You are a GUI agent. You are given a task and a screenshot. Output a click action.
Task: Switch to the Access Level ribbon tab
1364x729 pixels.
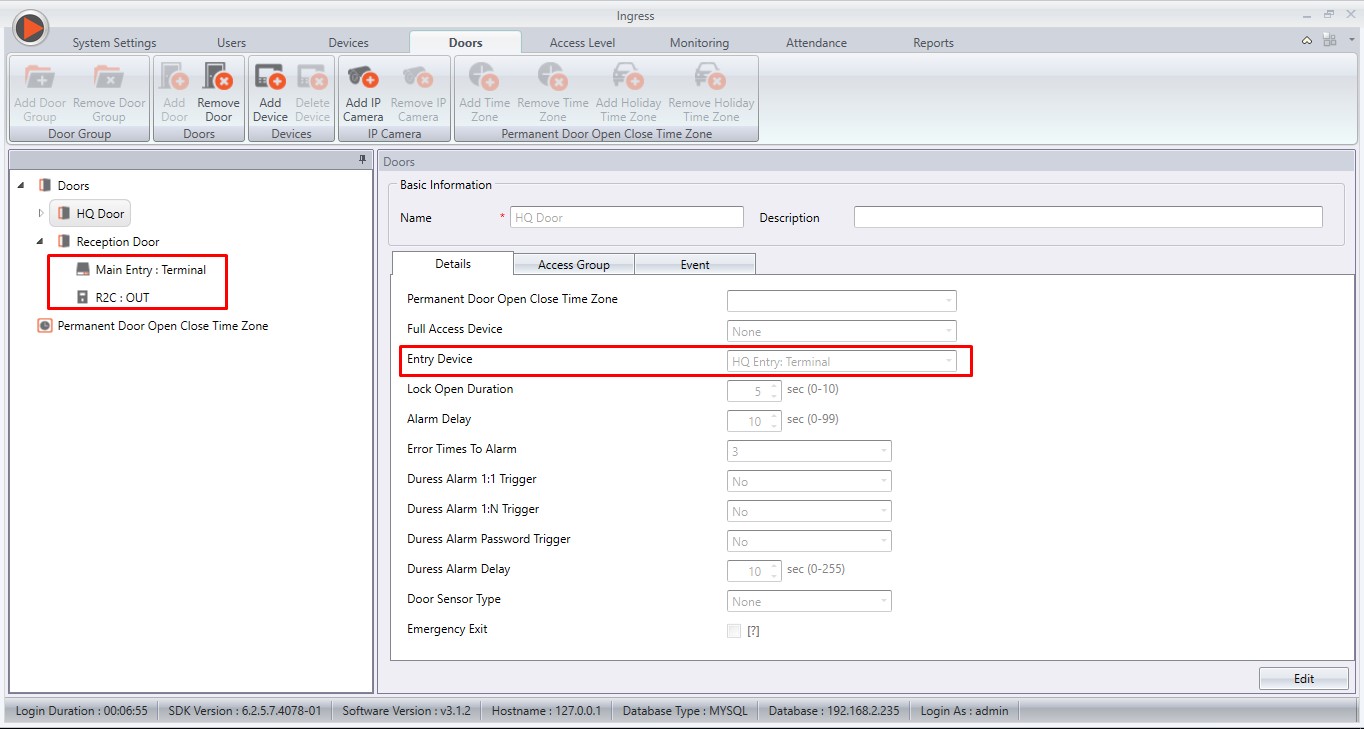tap(582, 43)
